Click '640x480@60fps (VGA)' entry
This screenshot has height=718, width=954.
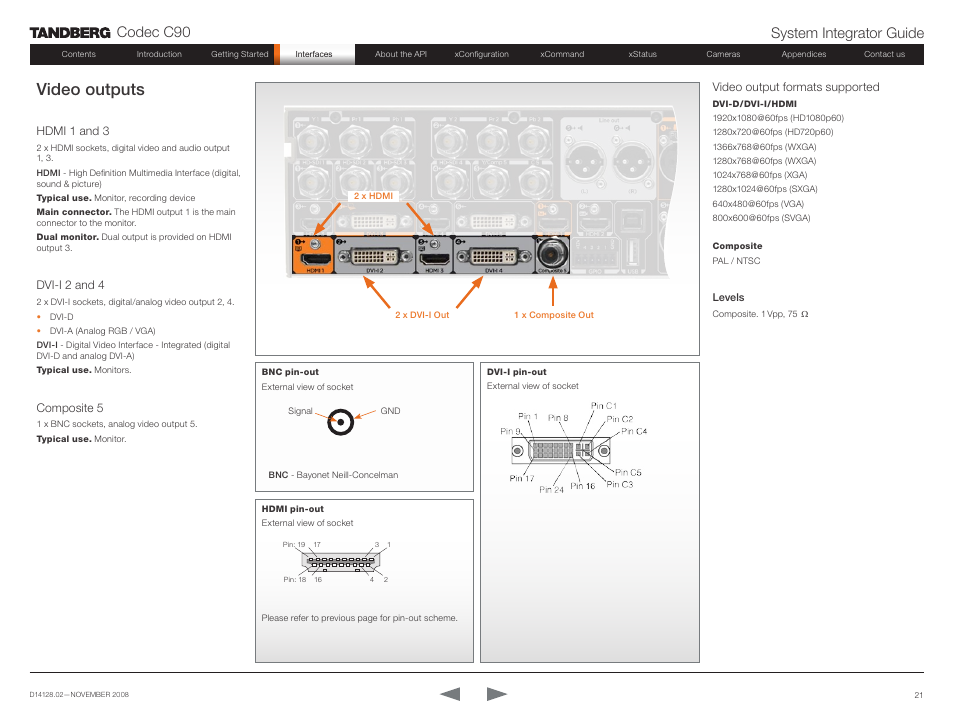click(758, 204)
